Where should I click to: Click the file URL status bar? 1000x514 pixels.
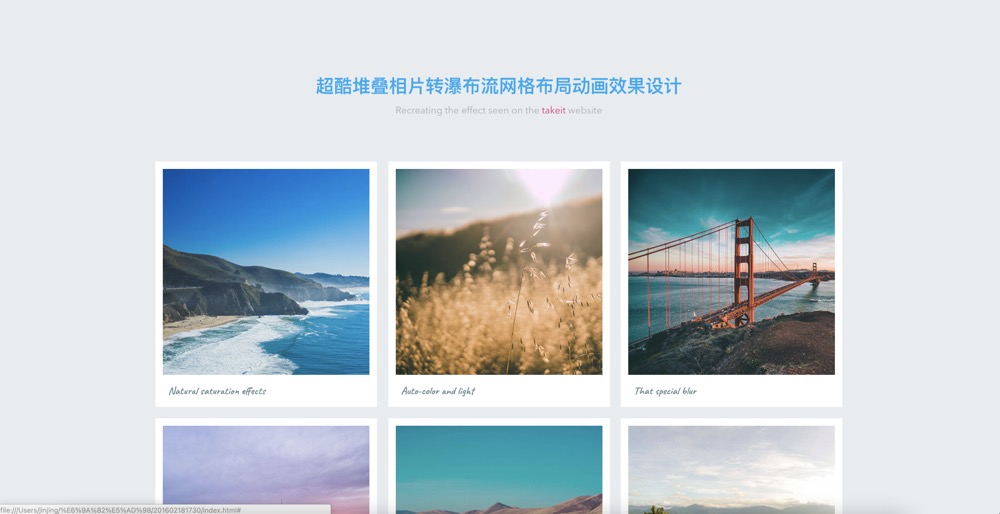[165, 510]
